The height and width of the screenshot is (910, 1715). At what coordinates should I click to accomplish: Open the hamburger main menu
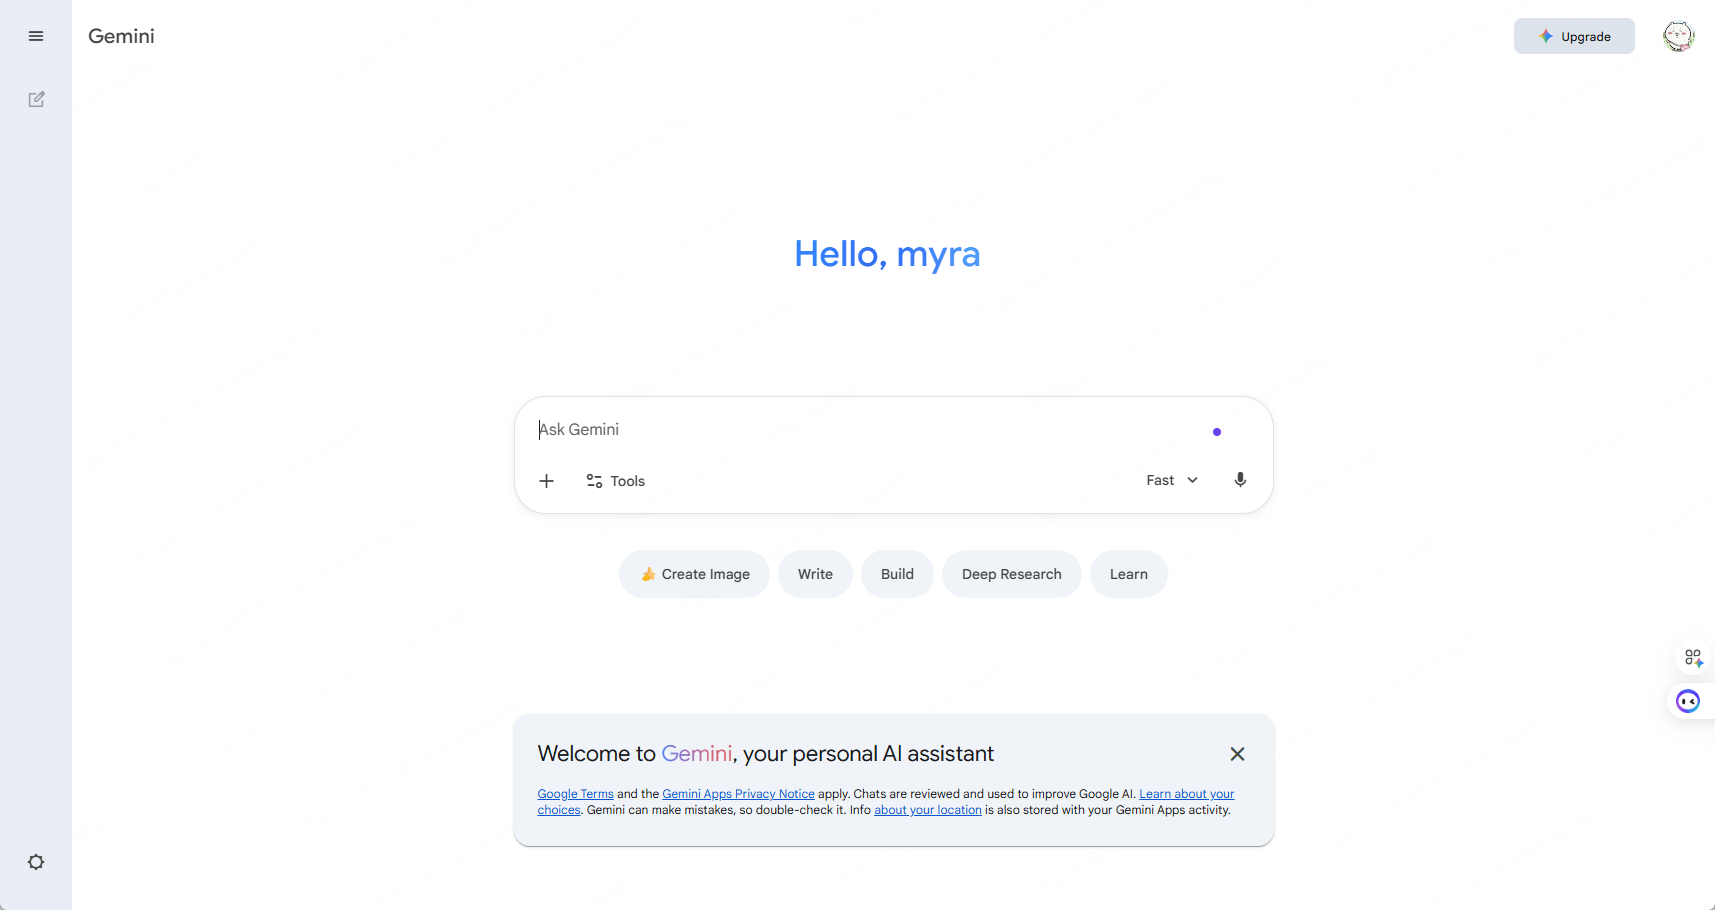click(36, 36)
